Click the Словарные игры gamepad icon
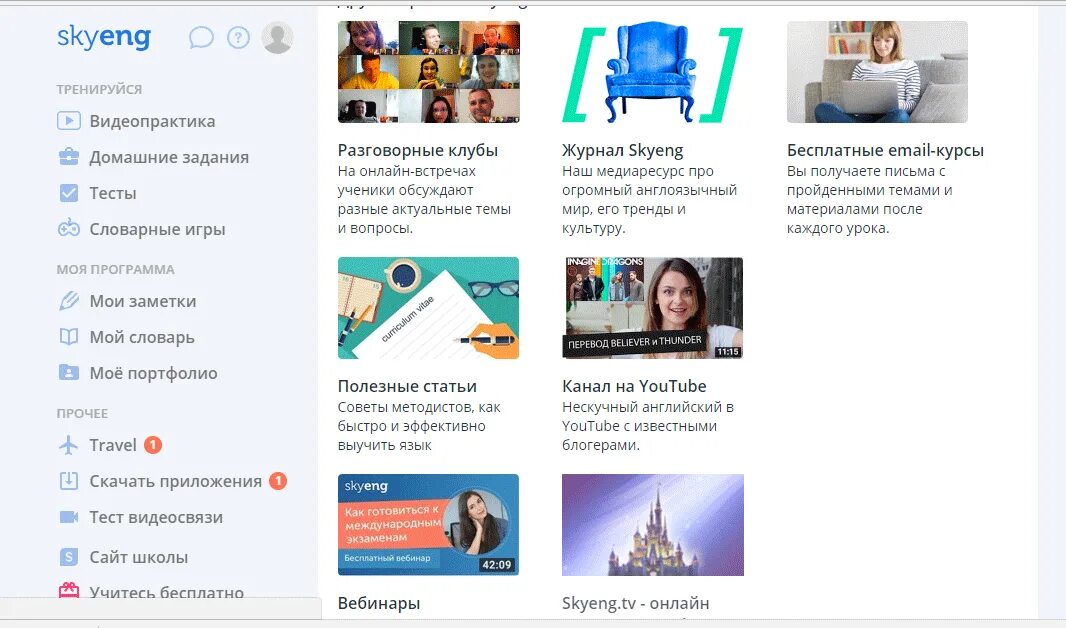Viewport: 1066px width, 628px height. click(x=69, y=228)
